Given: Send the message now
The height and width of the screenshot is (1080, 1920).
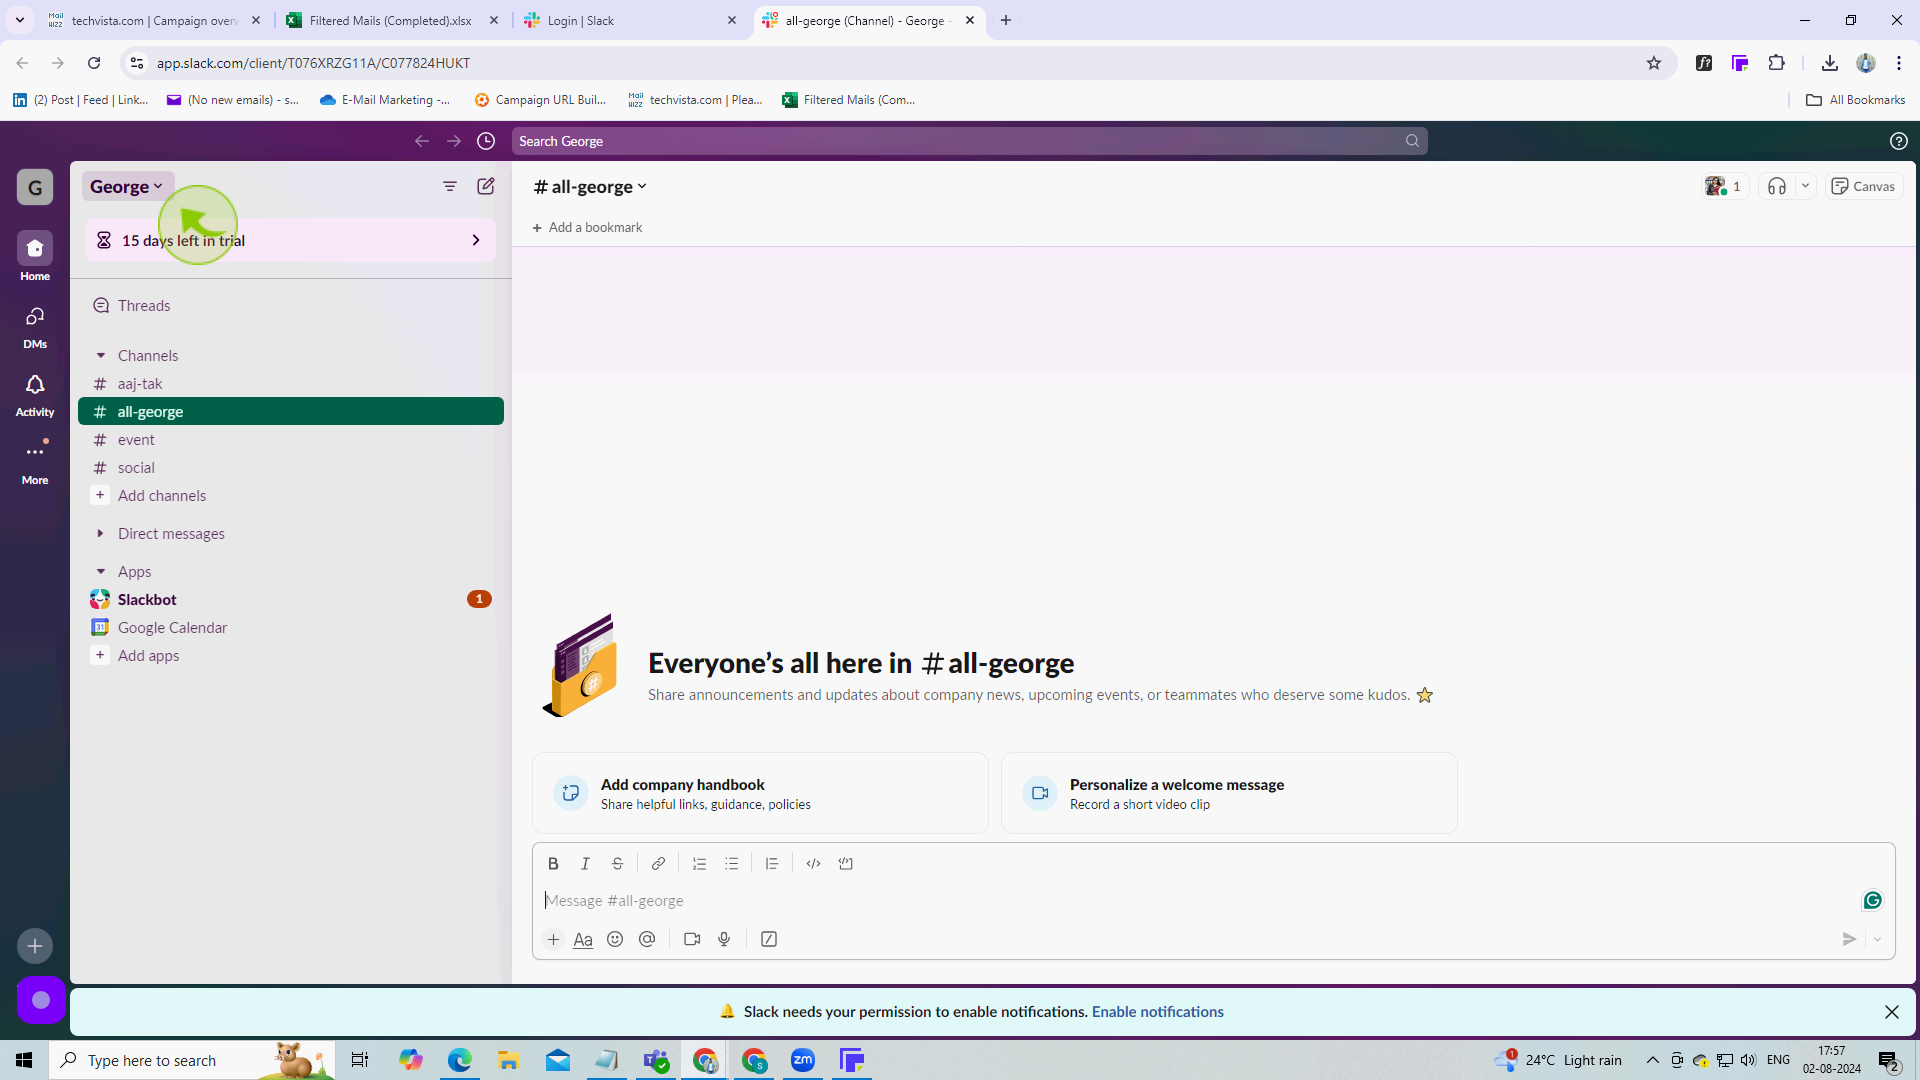Looking at the screenshot, I should click(x=1849, y=939).
